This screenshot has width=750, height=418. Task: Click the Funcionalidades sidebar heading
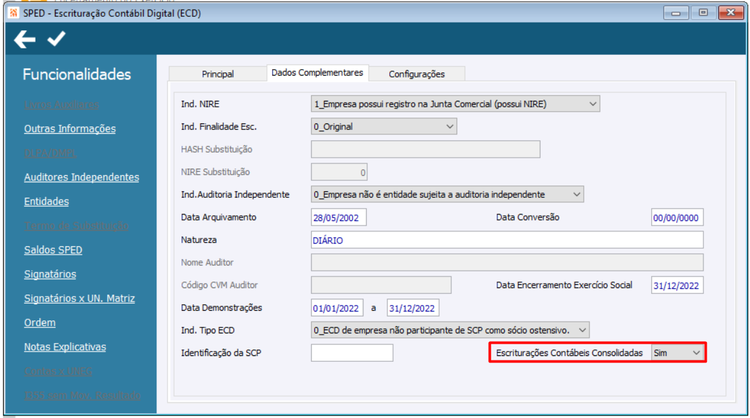(x=77, y=74)
